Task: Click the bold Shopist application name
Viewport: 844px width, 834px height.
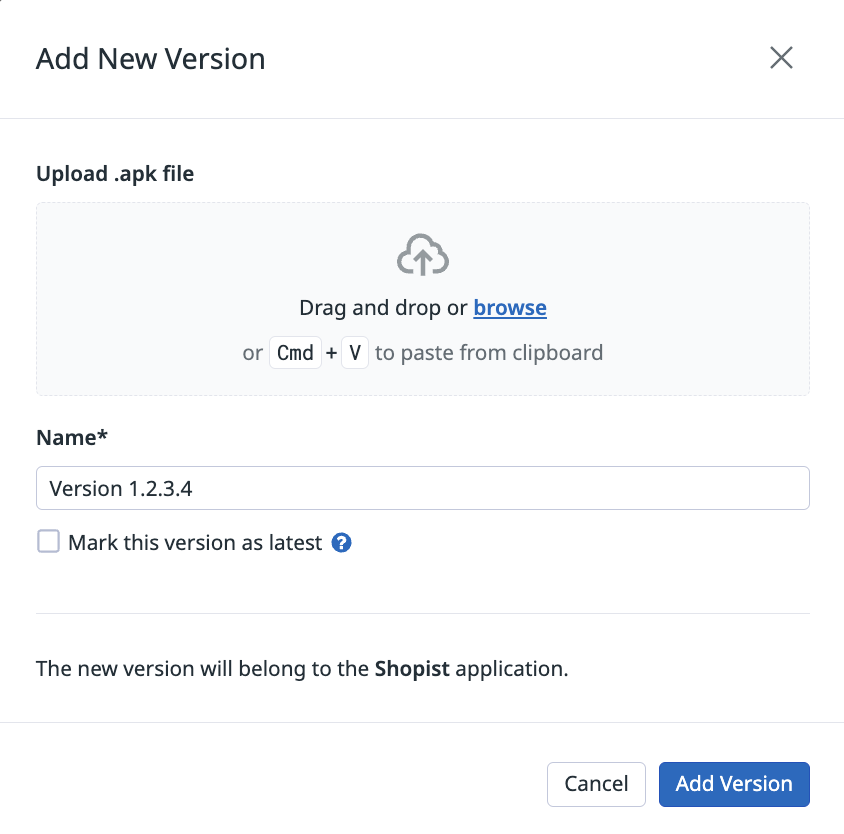Action: pyautogui.click(x=412, y=668)
